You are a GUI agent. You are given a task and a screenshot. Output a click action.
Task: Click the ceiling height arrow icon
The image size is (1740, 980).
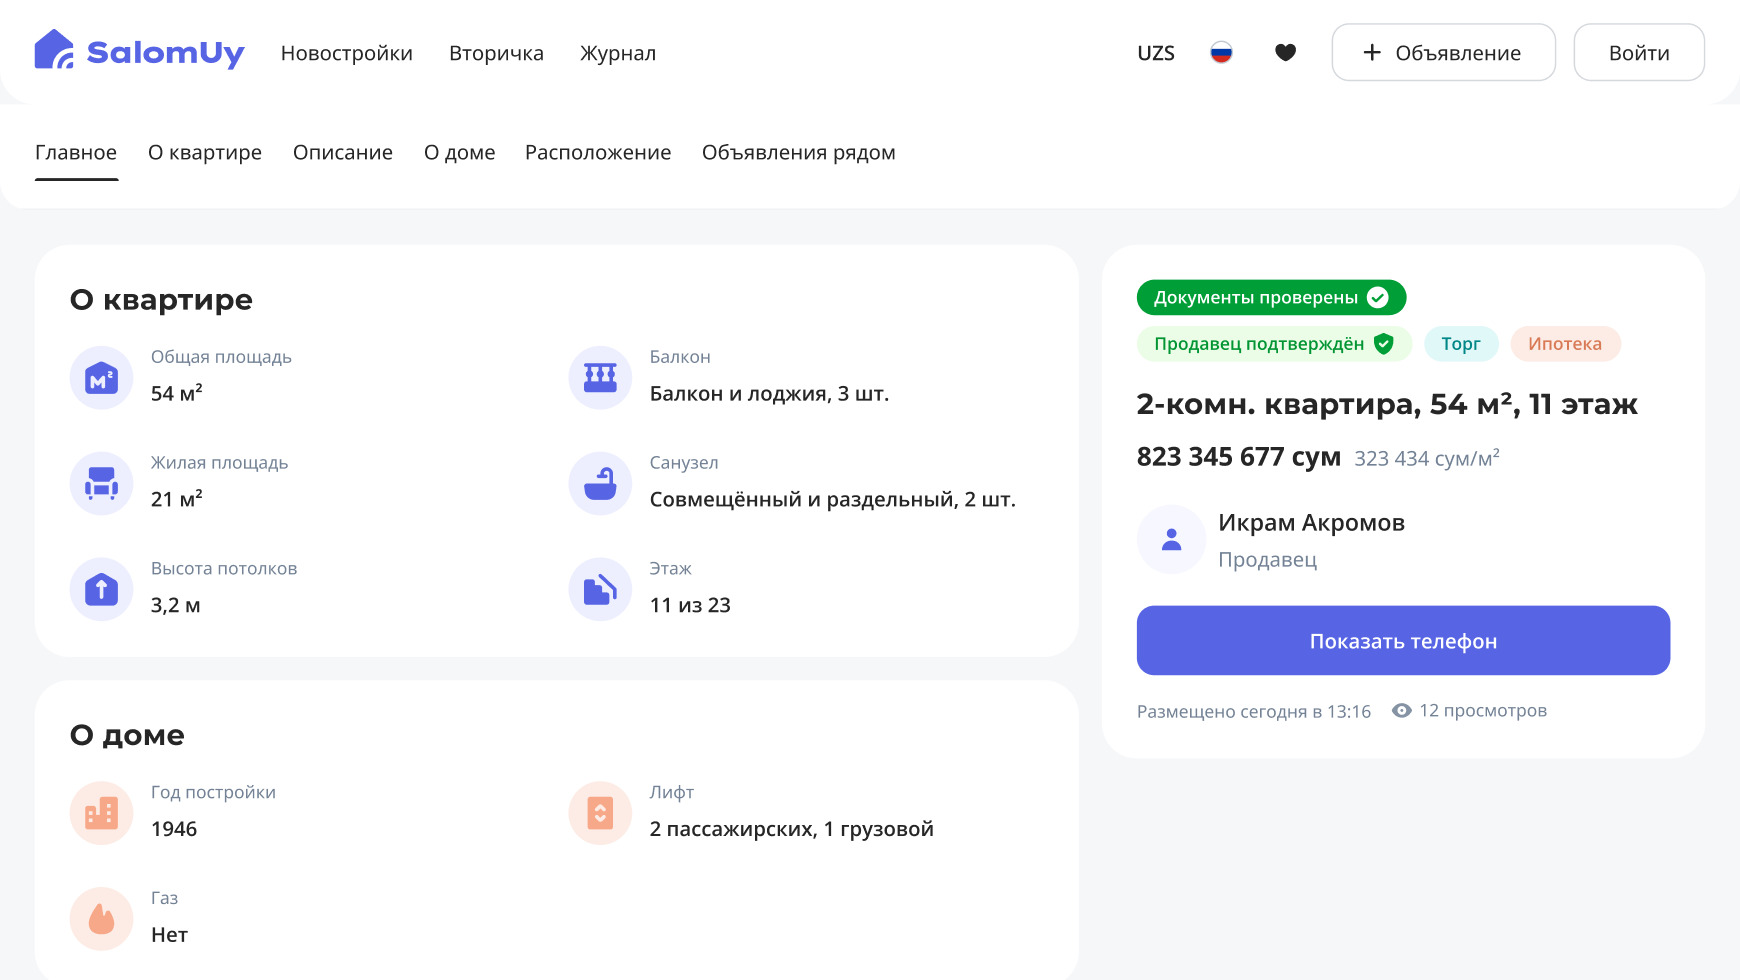click(101, 590)
